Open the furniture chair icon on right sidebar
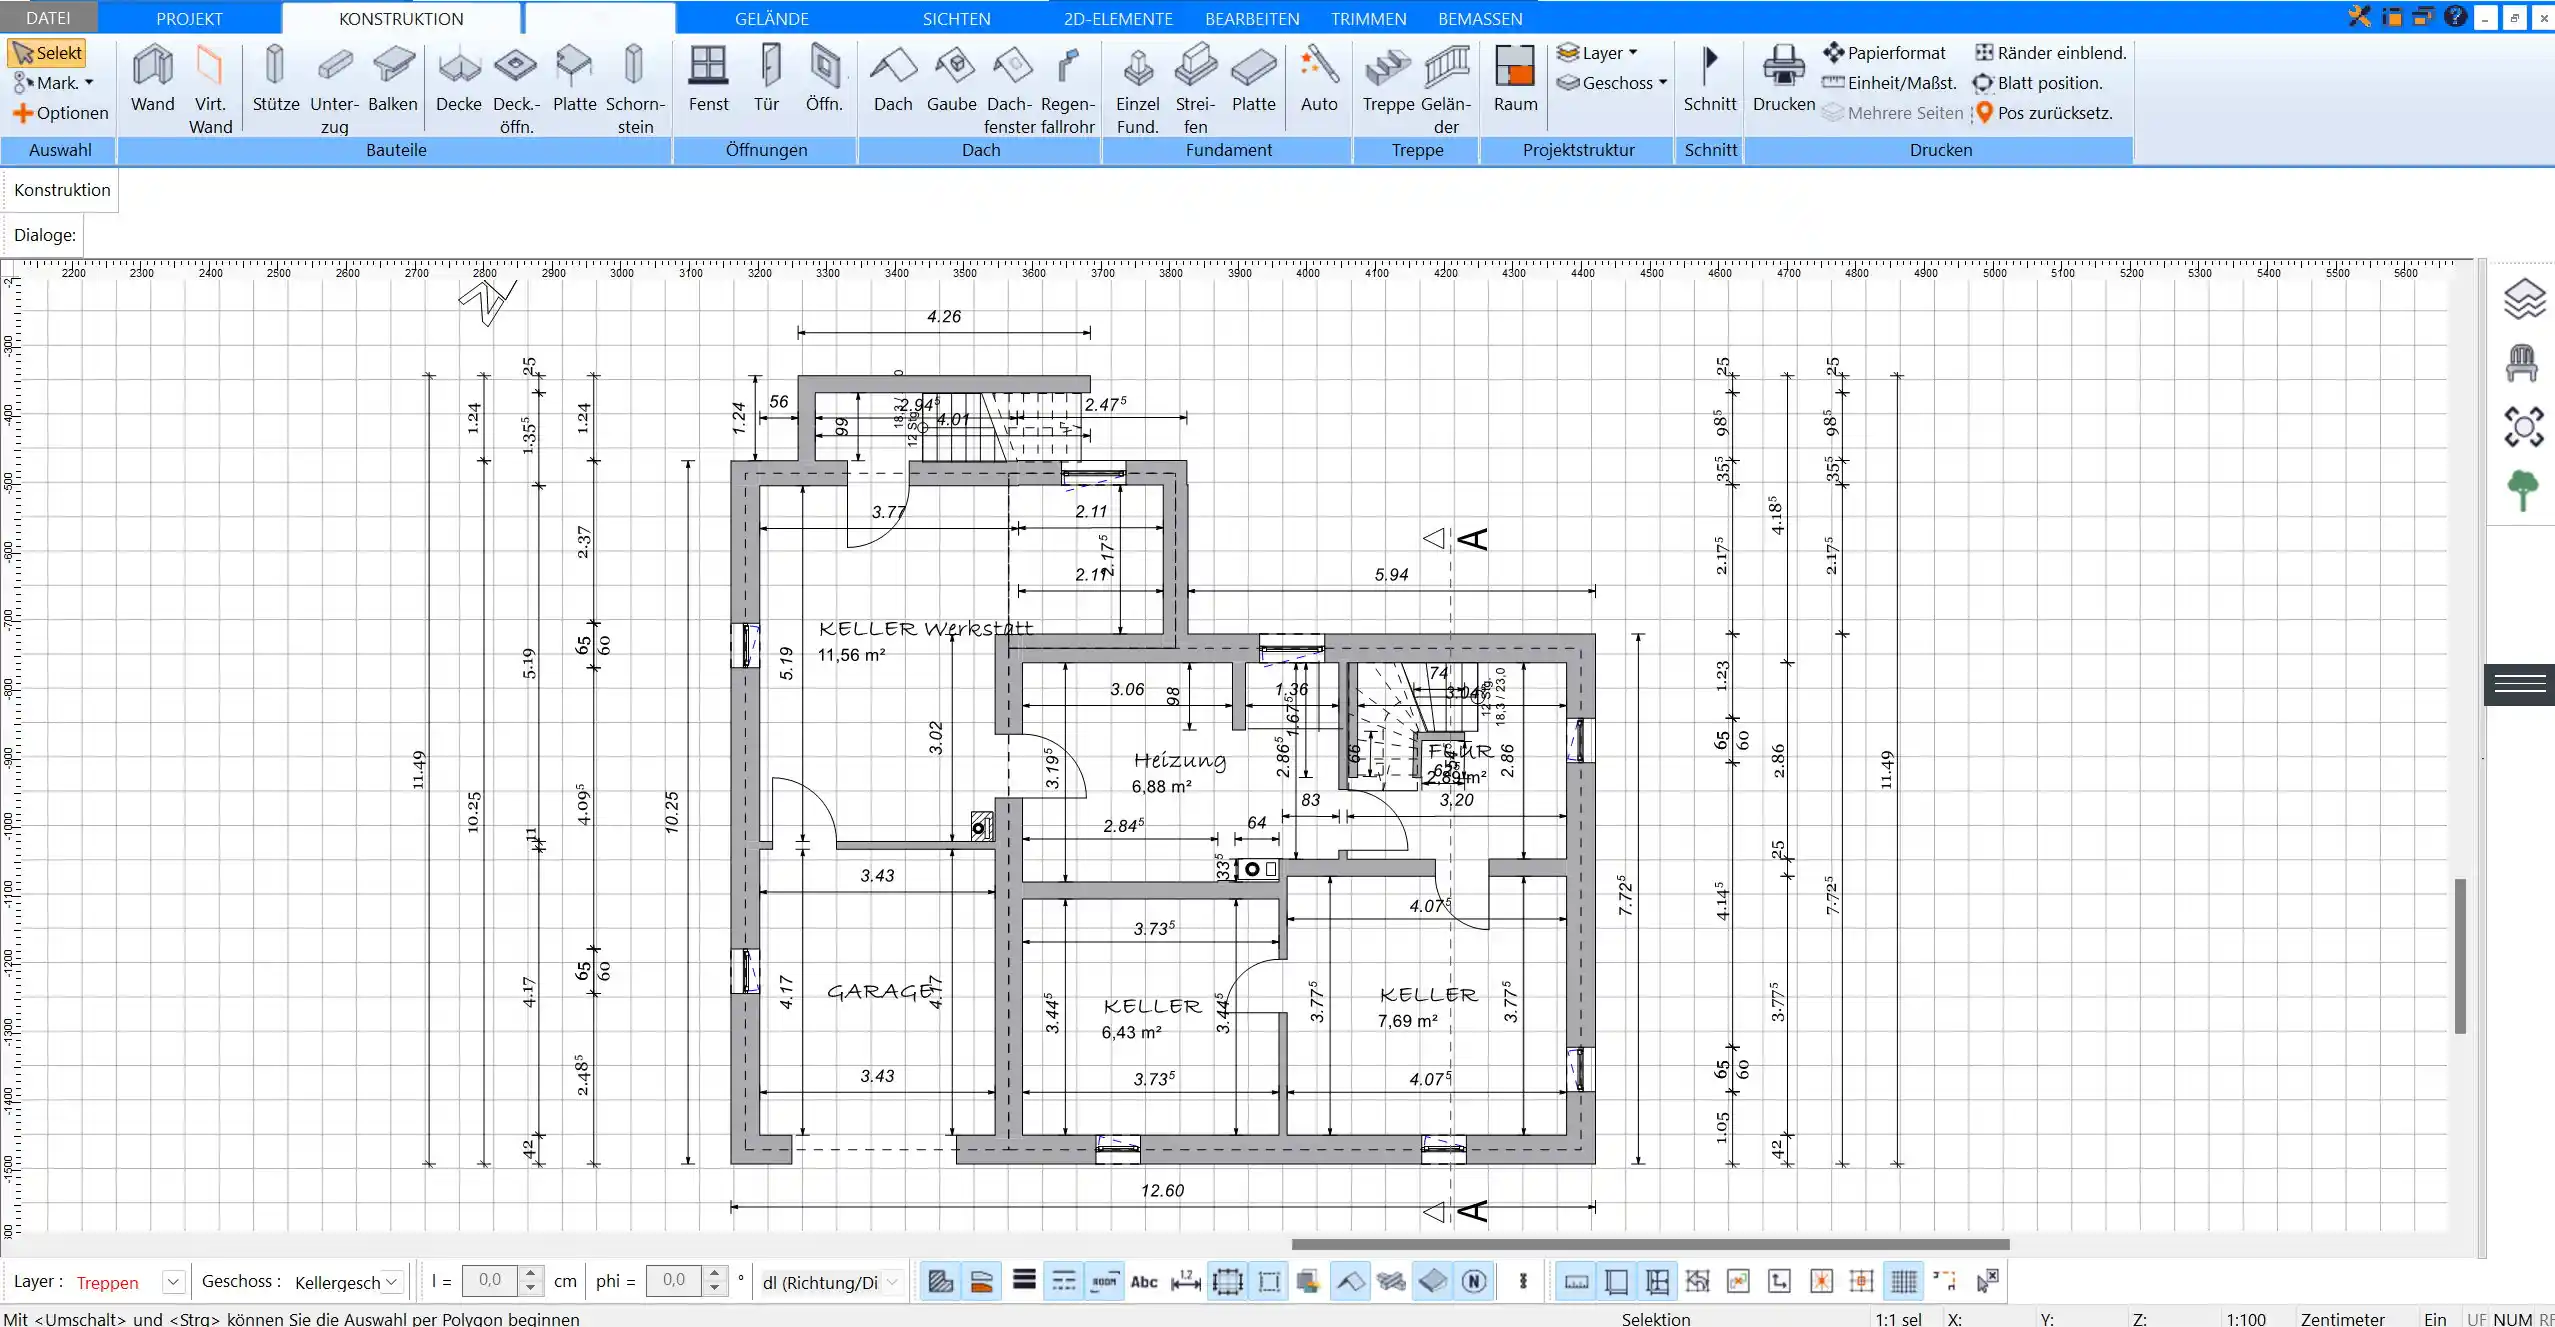The height and width of the screenshot is (1327, 2555). coord(2523,363)
